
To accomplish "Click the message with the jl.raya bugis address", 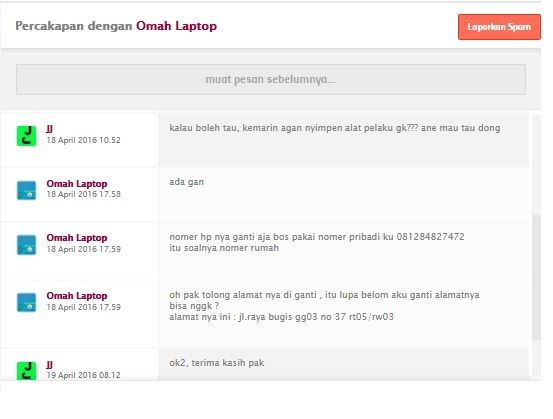I will (x=324, y=305).
